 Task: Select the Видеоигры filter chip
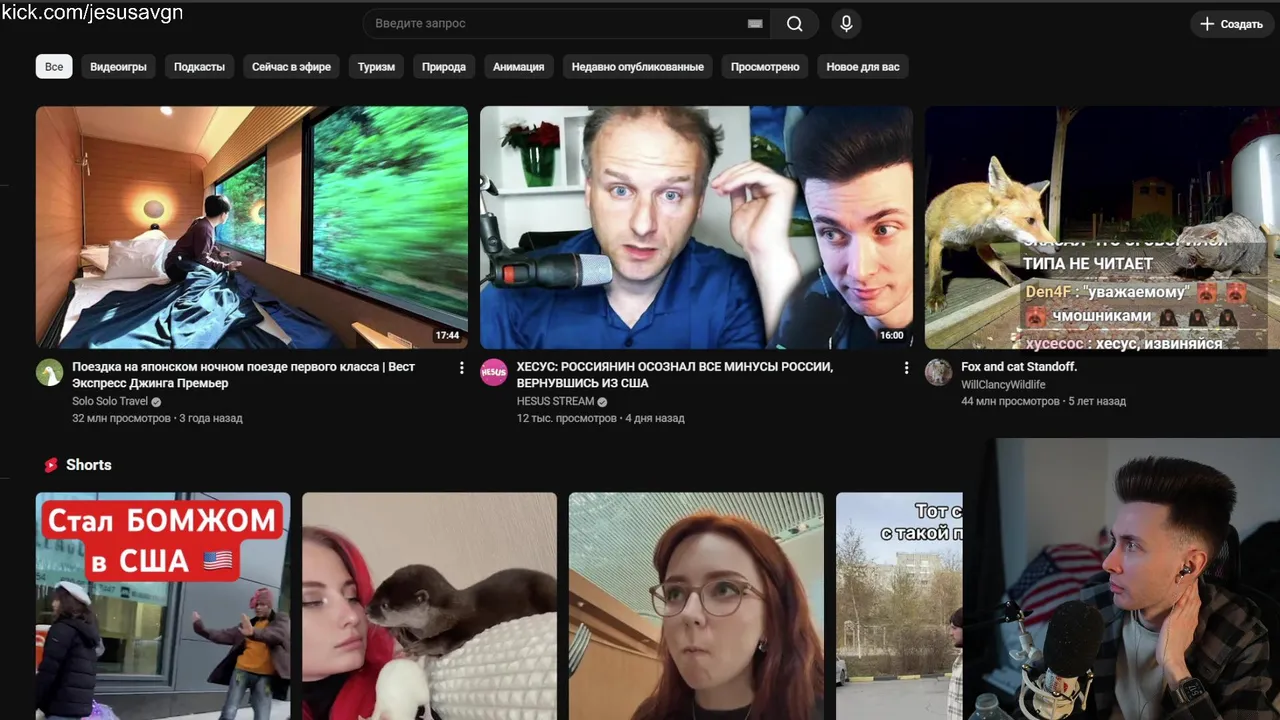(x=118, y=67)
